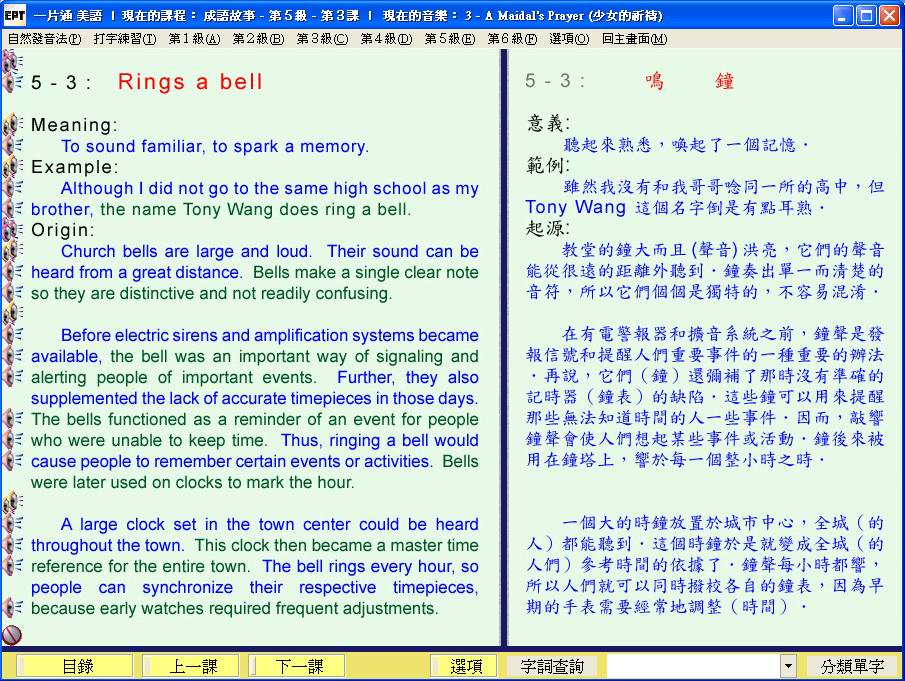This screenshot has height=681, width=905.
Task: Play audio for 'To sound familiar' line
Action: [x=13, y=146]
